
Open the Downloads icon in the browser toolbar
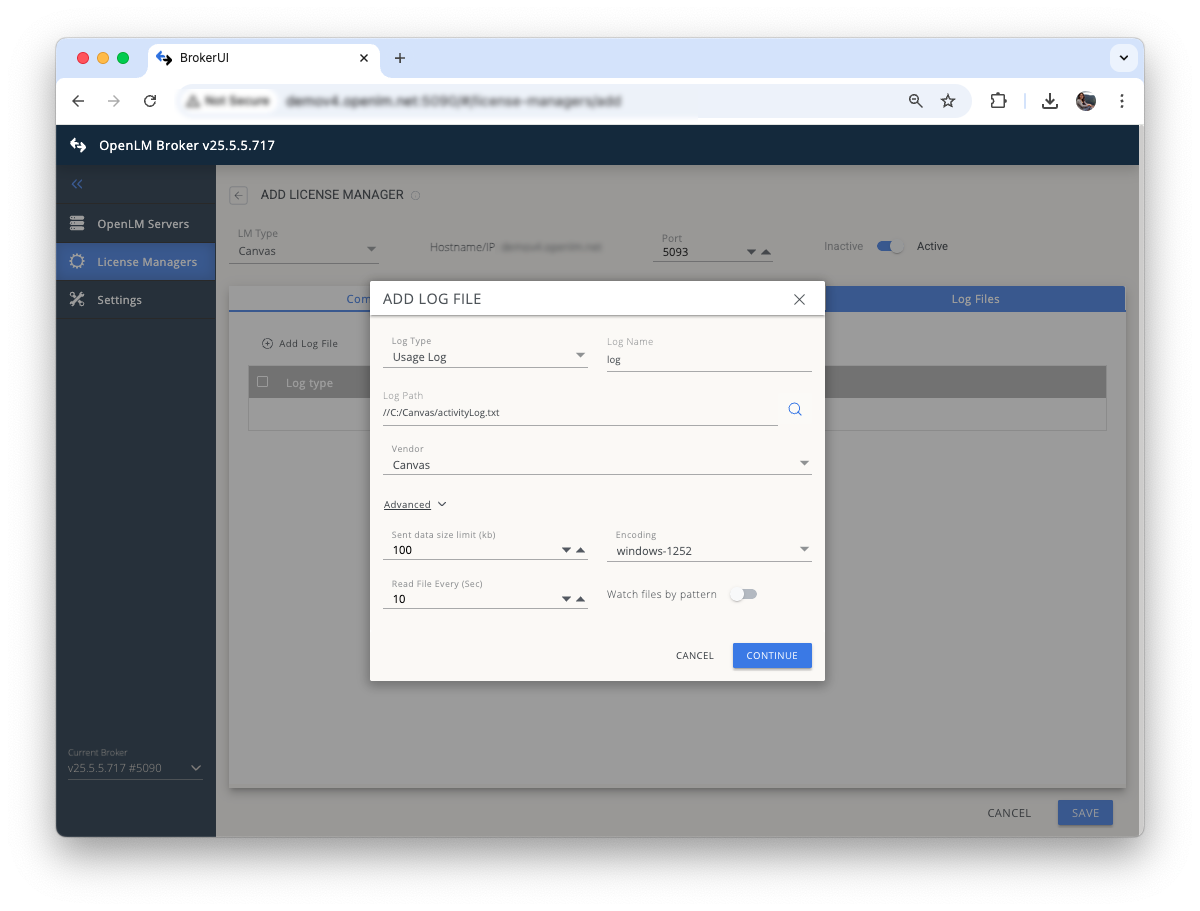(1049, 100)
